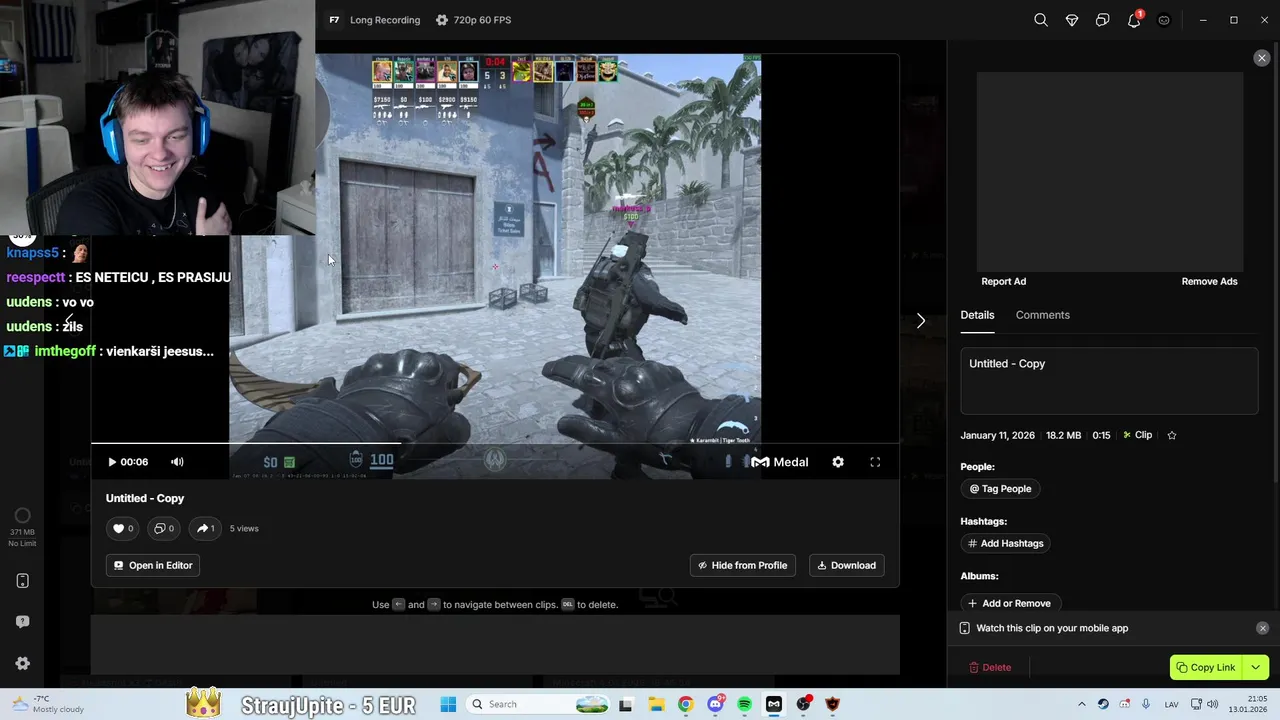Open File Explorer from taskbar
Screen dimensions: 1280x720
coord(656,704)
